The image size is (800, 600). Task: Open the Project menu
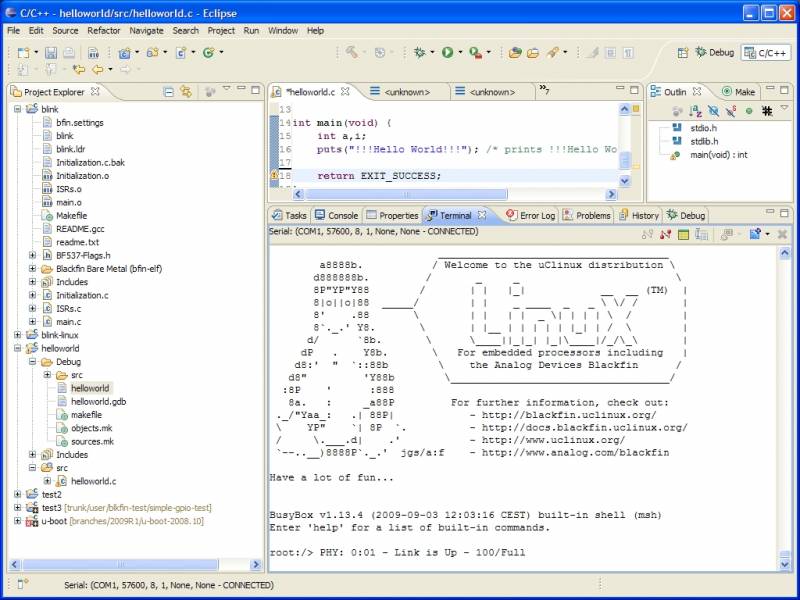[x=221, y=31]
